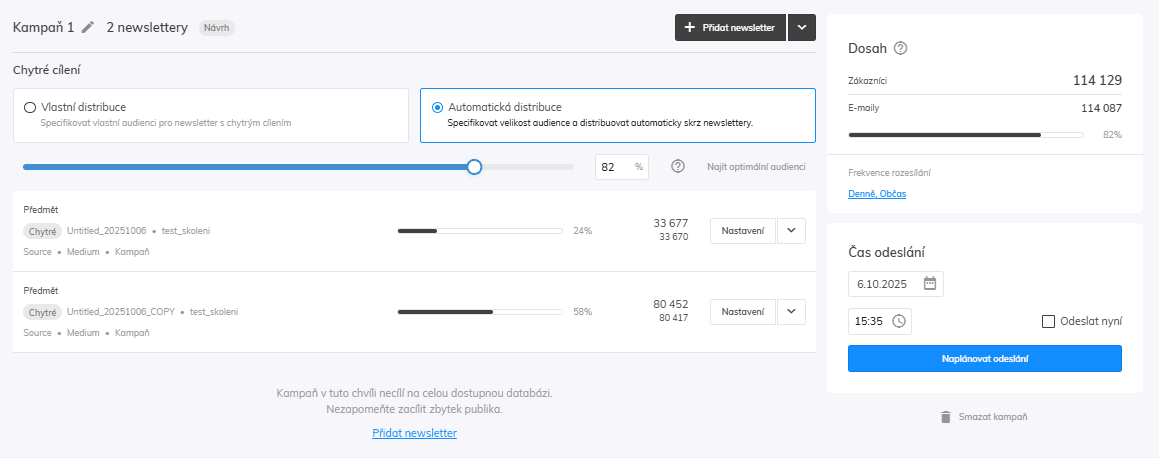
Task: Open Nastavení for Untitled_20251006 newsletter
Action: point(742,231)
